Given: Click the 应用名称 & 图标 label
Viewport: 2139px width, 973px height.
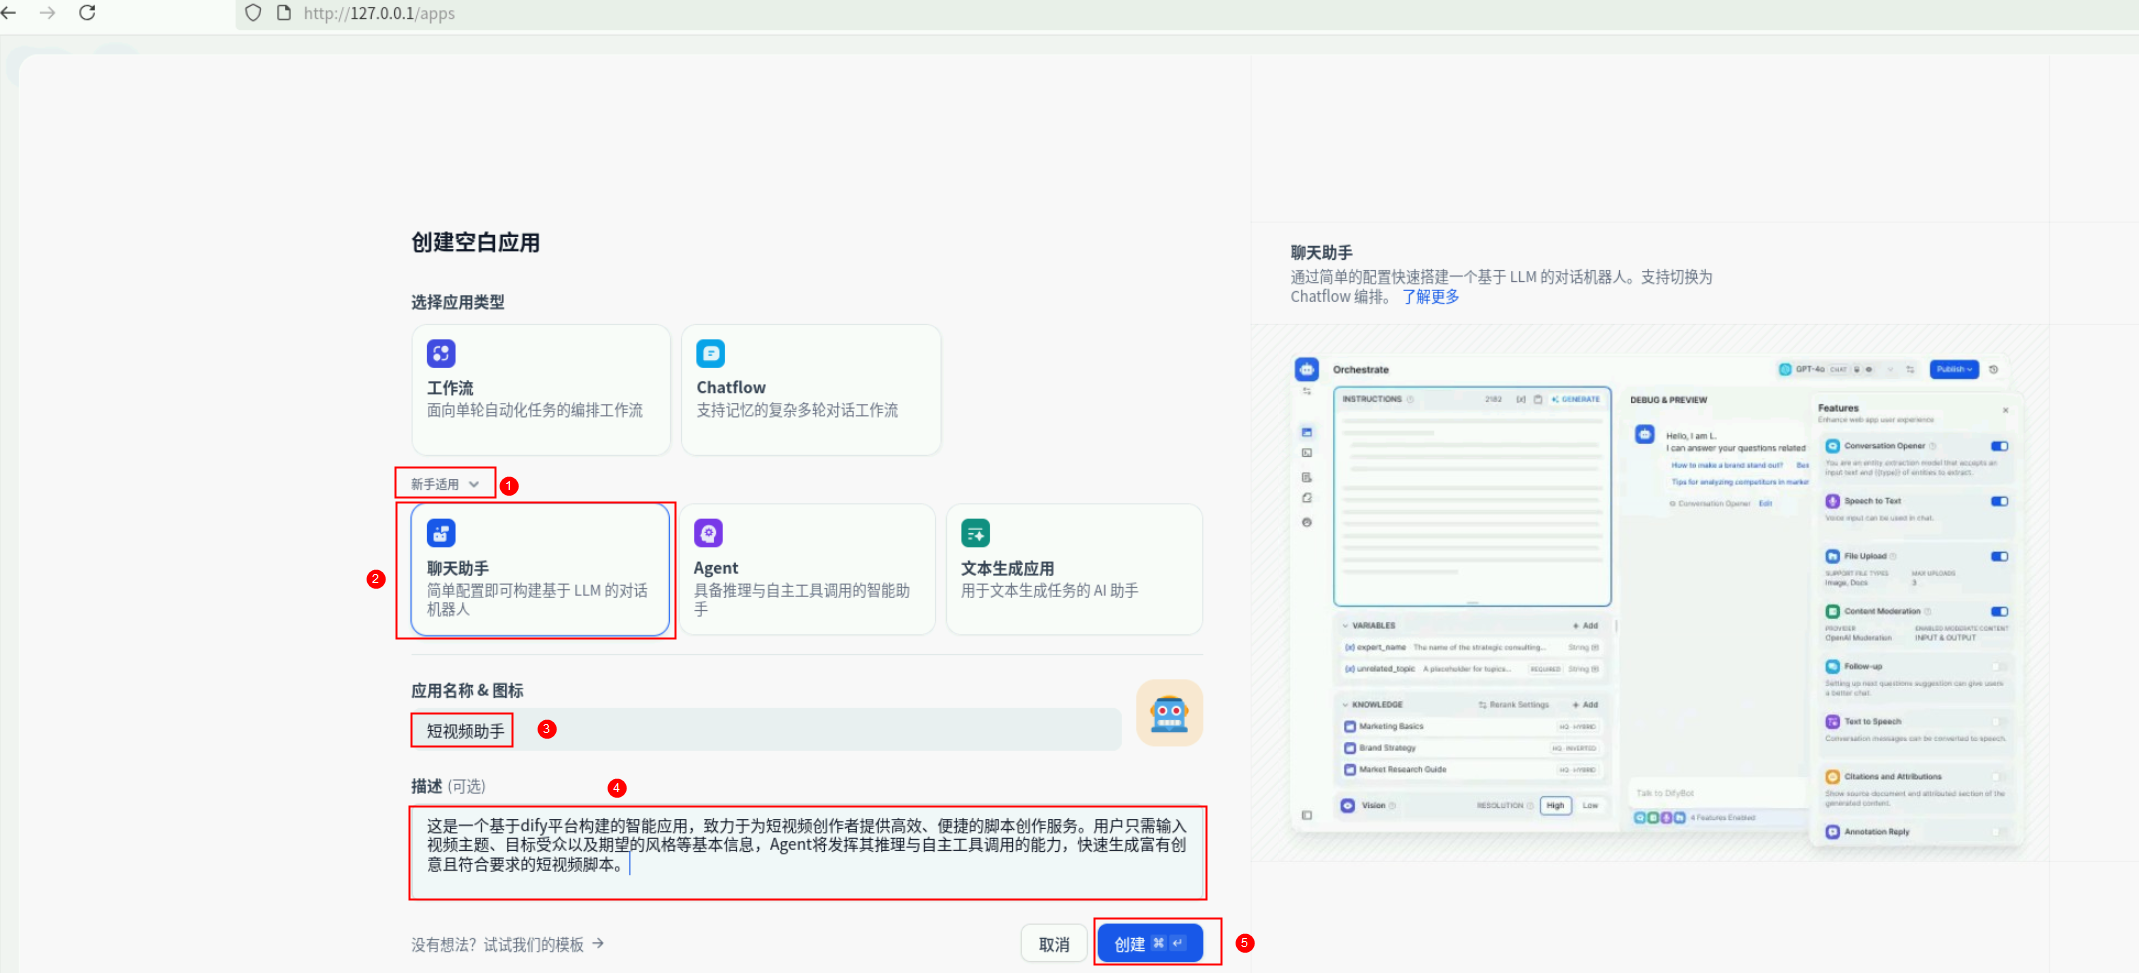Looking at the screenshot, I should click(467, 691).
